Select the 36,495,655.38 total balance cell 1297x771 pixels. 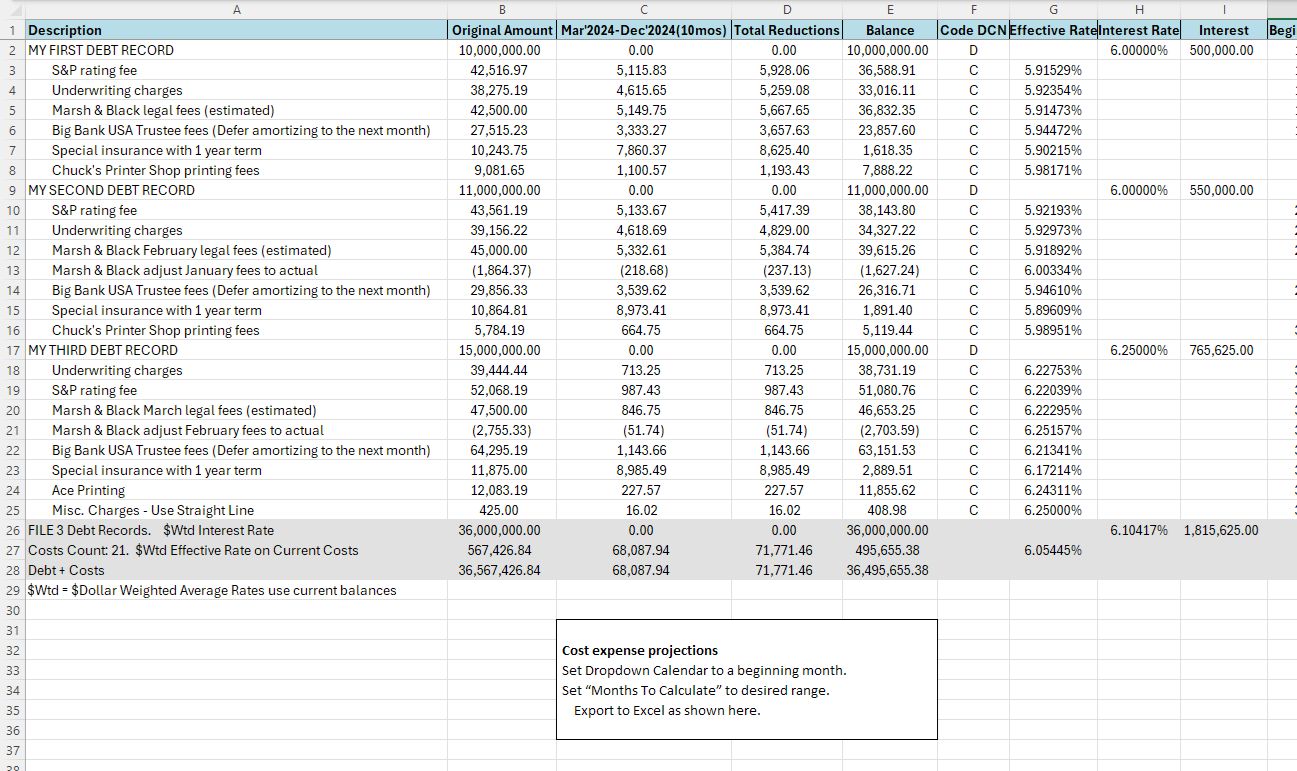coord(890,570)
